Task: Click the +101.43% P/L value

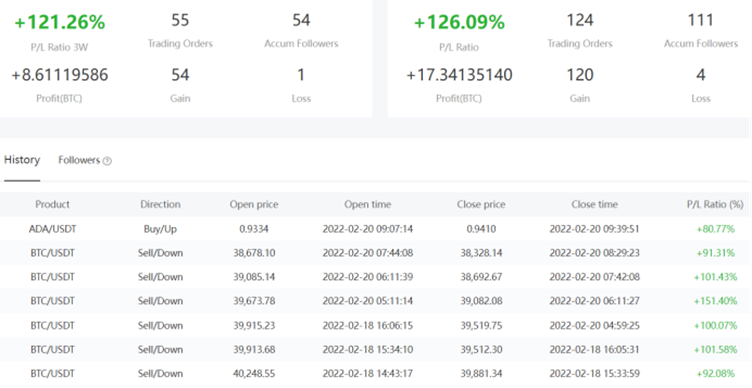Action: [715, 277]
